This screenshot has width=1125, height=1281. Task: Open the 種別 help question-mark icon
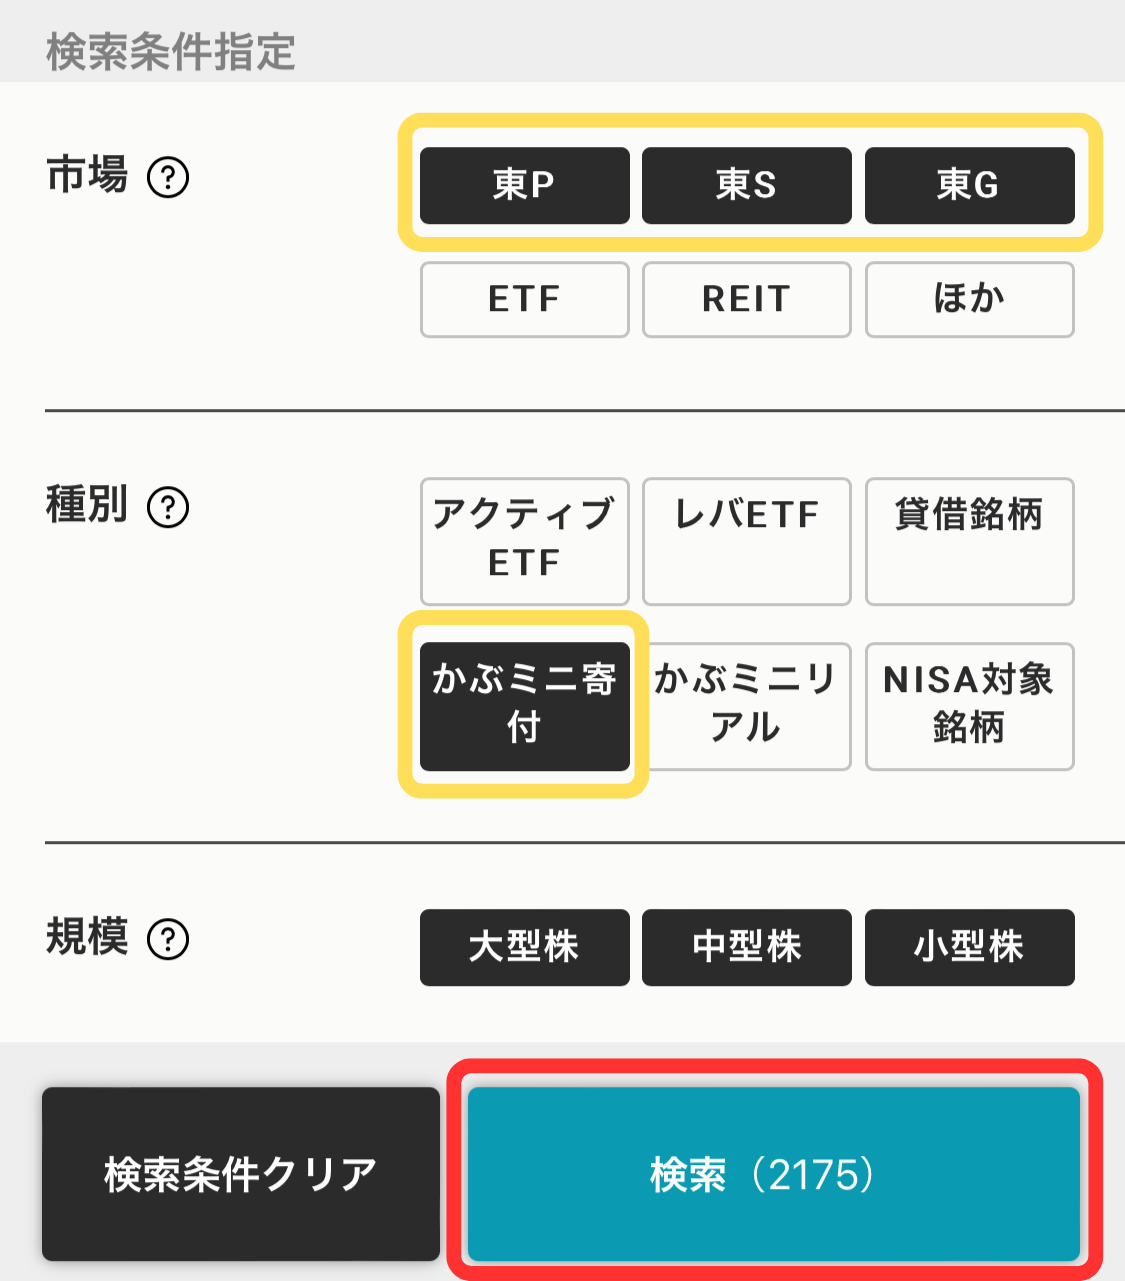point(168,508)
